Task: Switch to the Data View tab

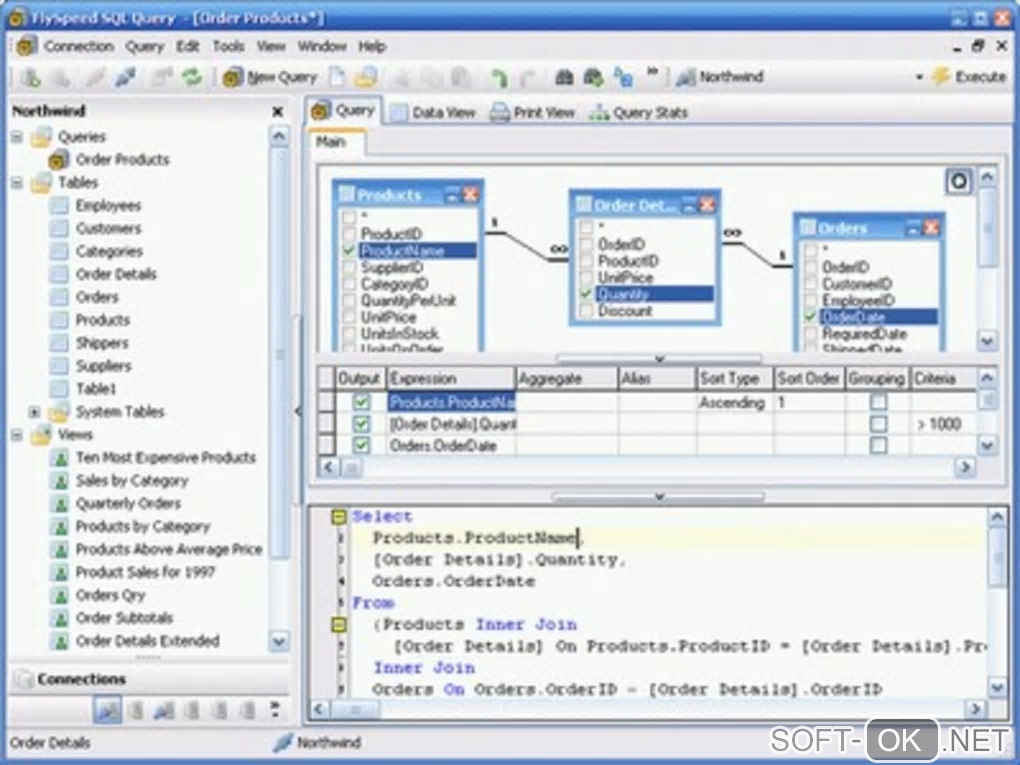Action: (x=433, y=113)
